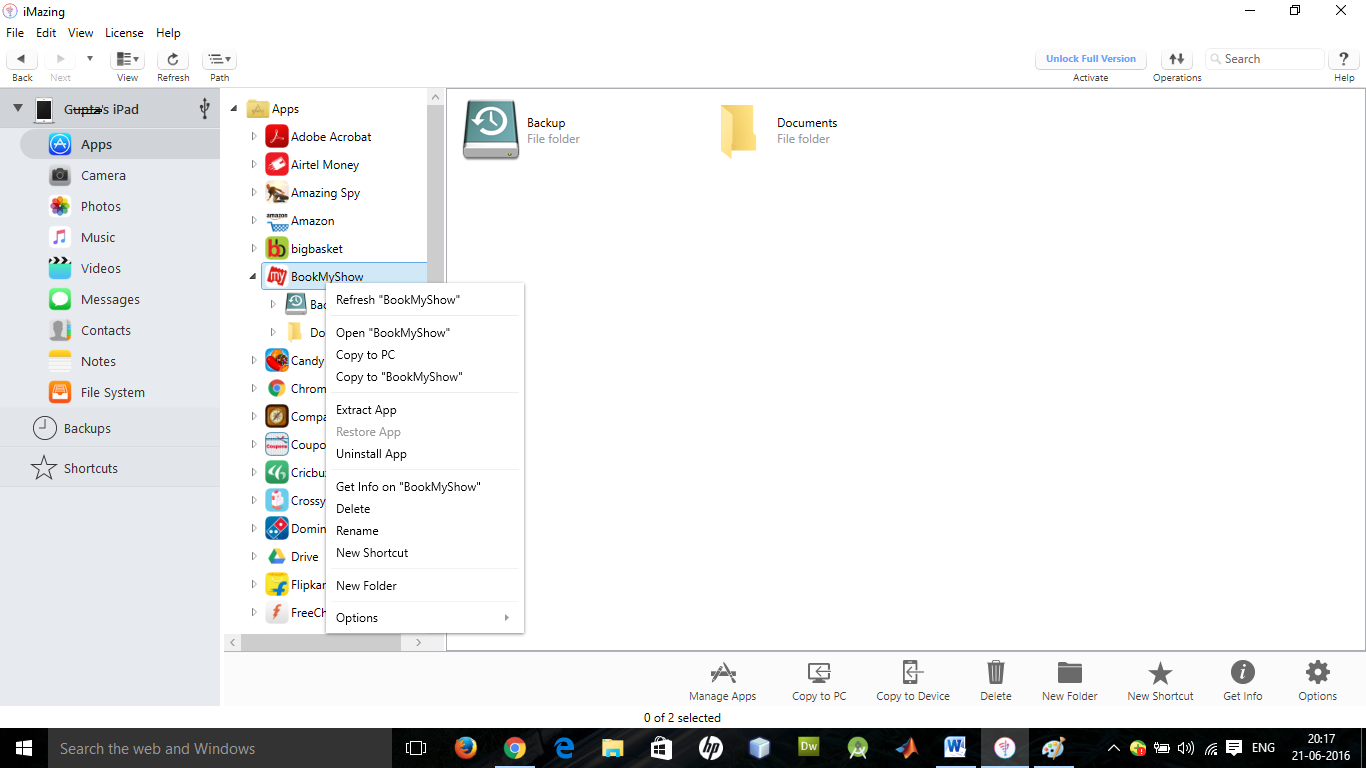Viewport: 1366px width, 768px height.
Task: Expand the Amazing Spy tree node
Action: coord(253,193)
